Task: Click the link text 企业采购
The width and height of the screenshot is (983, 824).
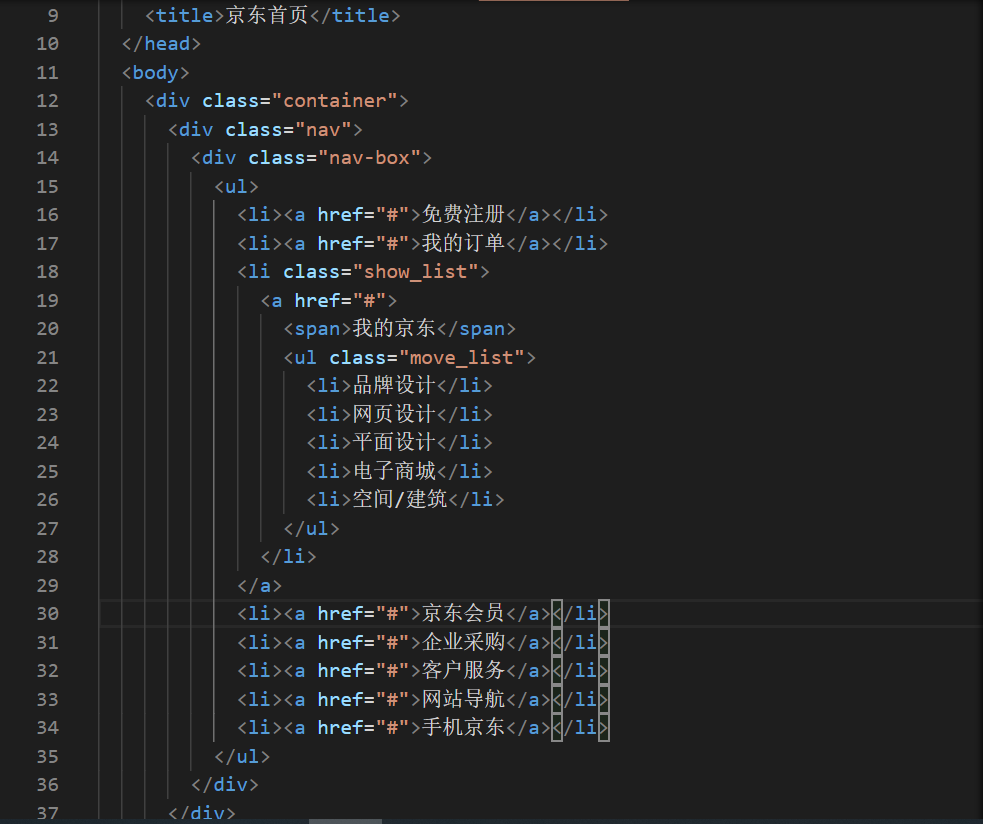Action: pyautogui.click(x=463, y=642)
